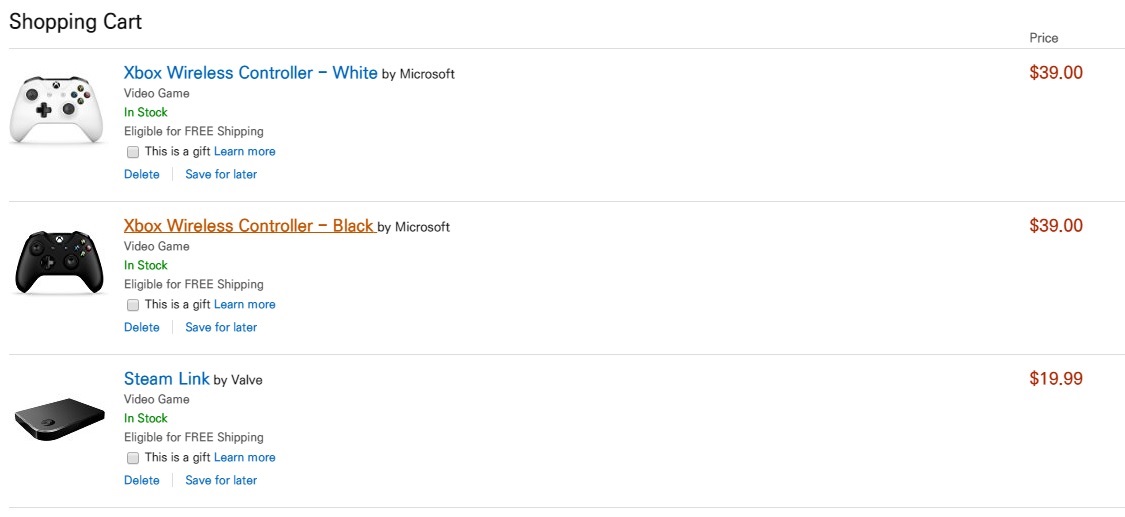Save Steam Link for later

(x=221, y=480)
